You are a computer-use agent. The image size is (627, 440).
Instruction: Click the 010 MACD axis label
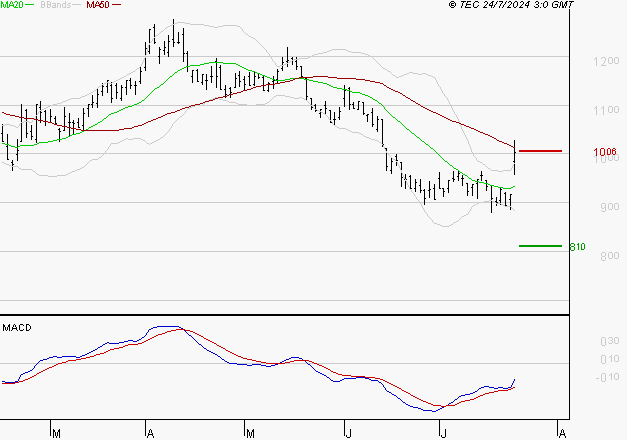pos(610,359)
